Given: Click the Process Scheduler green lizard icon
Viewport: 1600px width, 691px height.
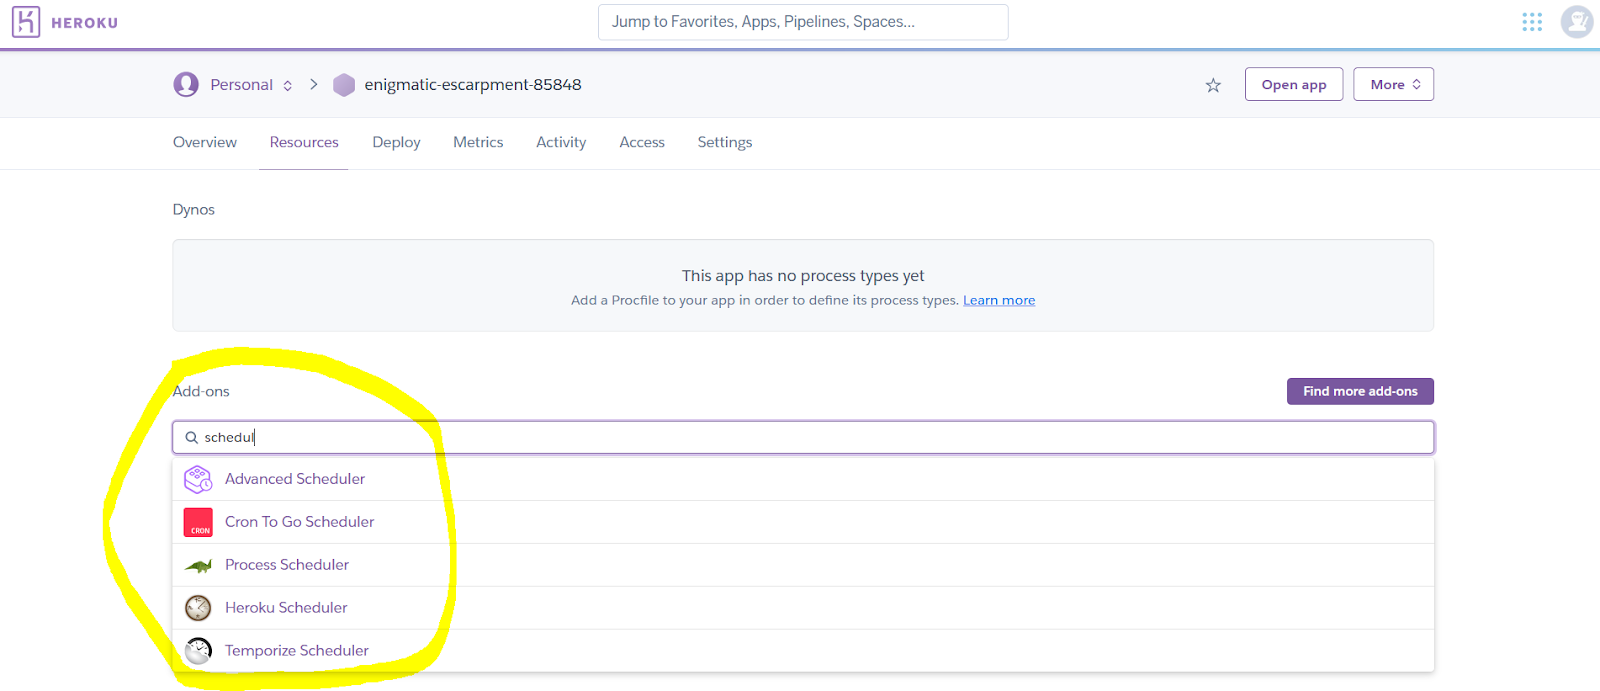Looking at the screenshot, I should coord(198,565).
